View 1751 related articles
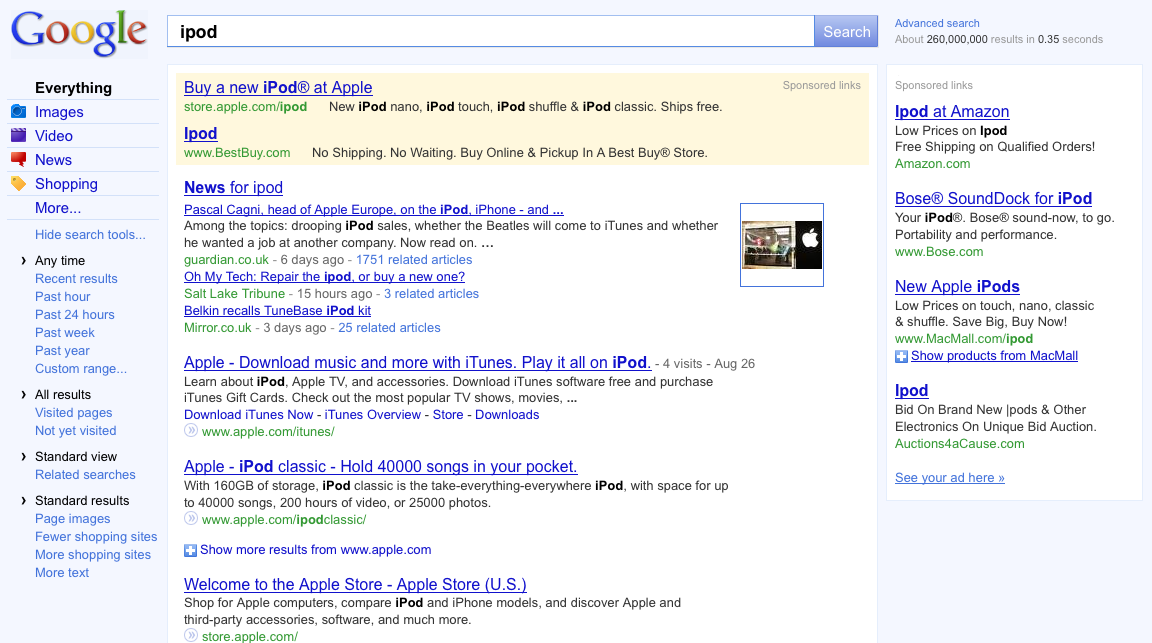Screen dimensions: 1152x643 click(x=414, y=259)
